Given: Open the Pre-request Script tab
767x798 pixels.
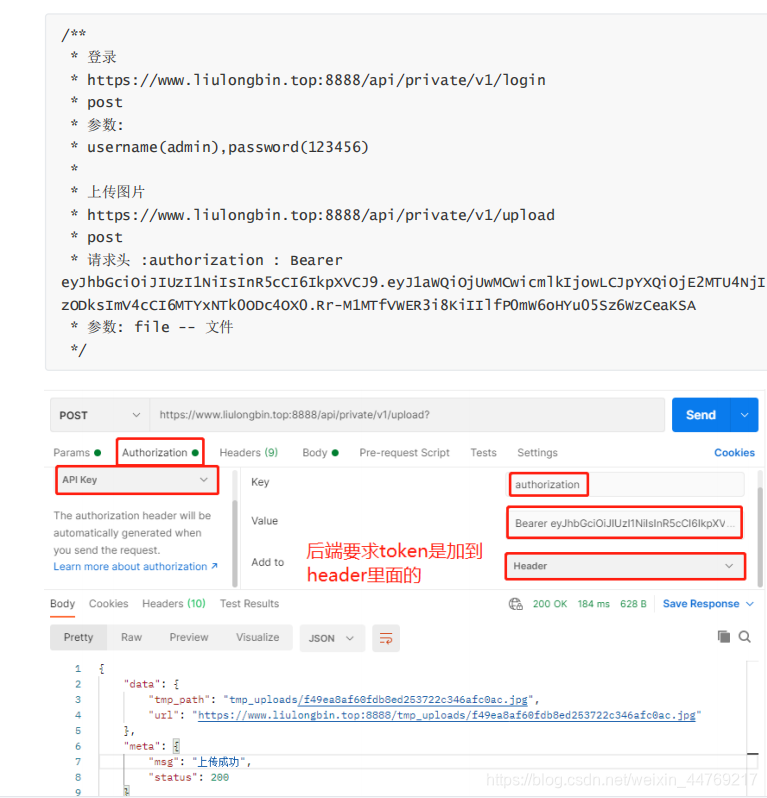Looking at the screenshot, I should (404, 452).
